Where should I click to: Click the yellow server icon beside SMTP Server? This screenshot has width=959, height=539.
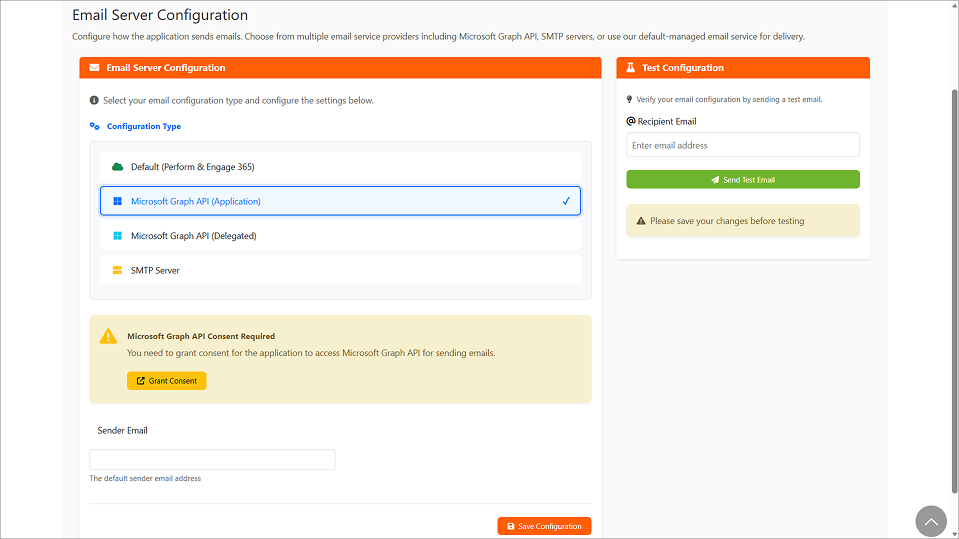(117, 270)
